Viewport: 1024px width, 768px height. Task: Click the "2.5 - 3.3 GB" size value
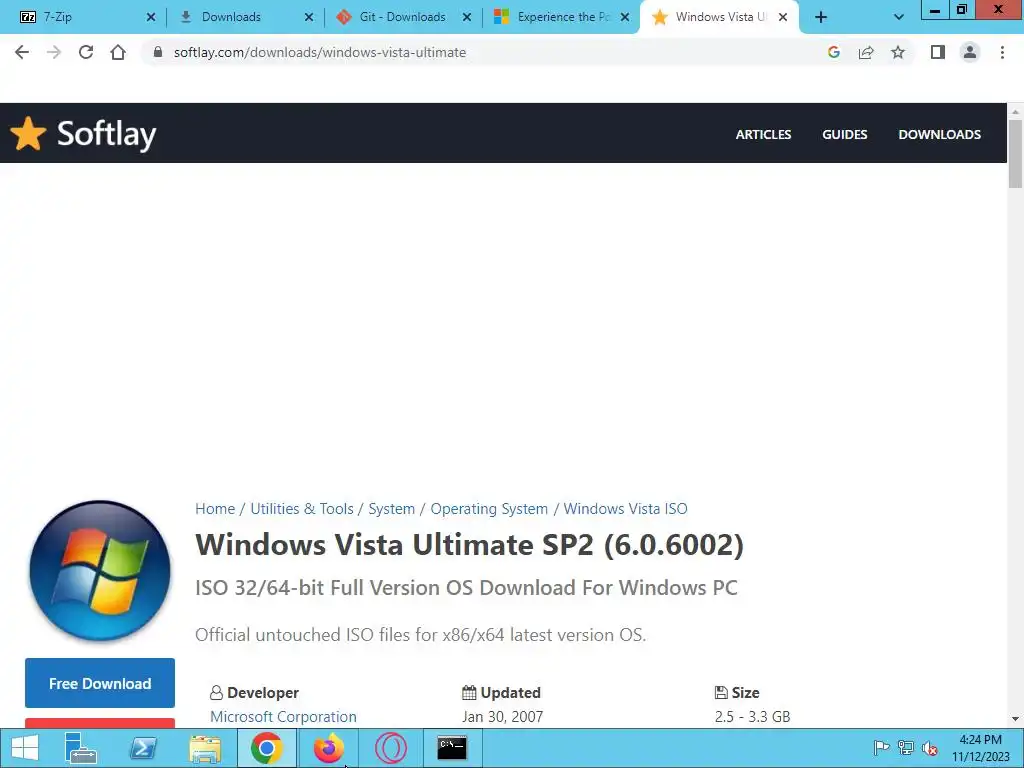752,717
